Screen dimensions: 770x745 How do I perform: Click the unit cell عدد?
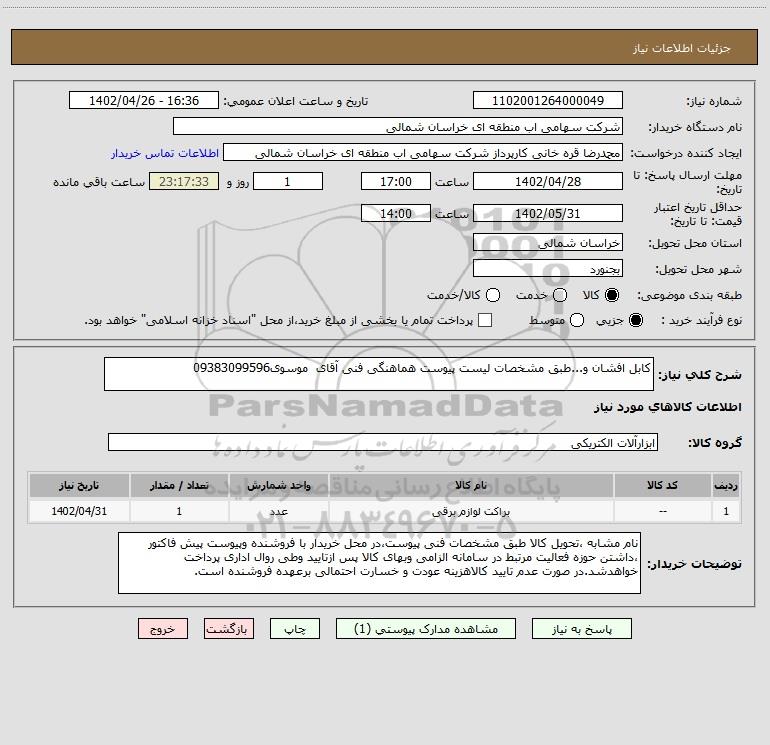(278, 511)
